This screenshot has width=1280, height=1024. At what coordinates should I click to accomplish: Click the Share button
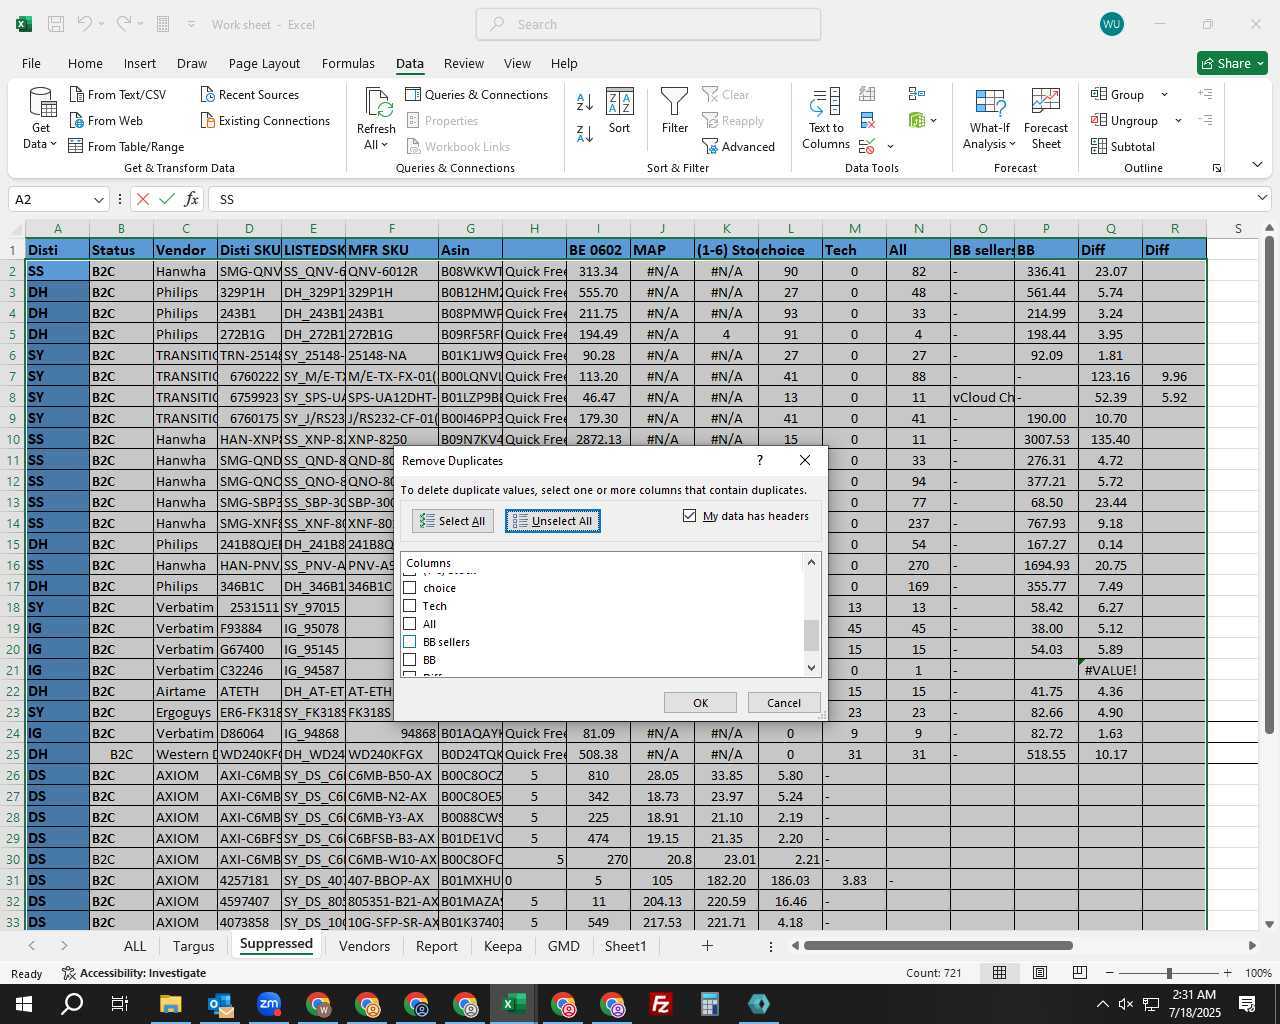point(1232,63)
